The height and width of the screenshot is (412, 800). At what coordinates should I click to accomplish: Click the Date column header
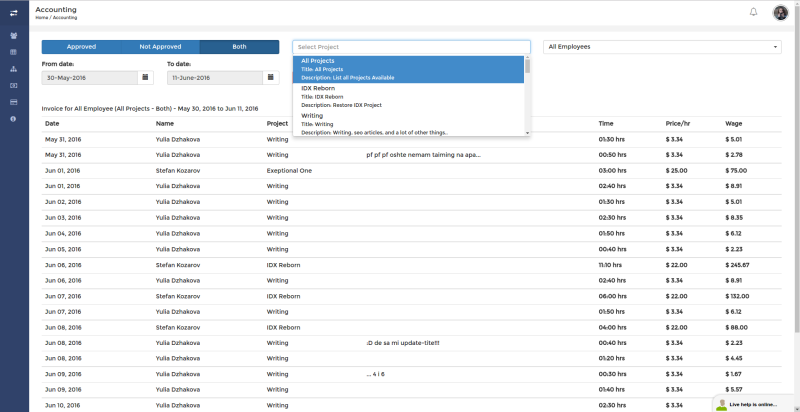[x=52, y=123]
